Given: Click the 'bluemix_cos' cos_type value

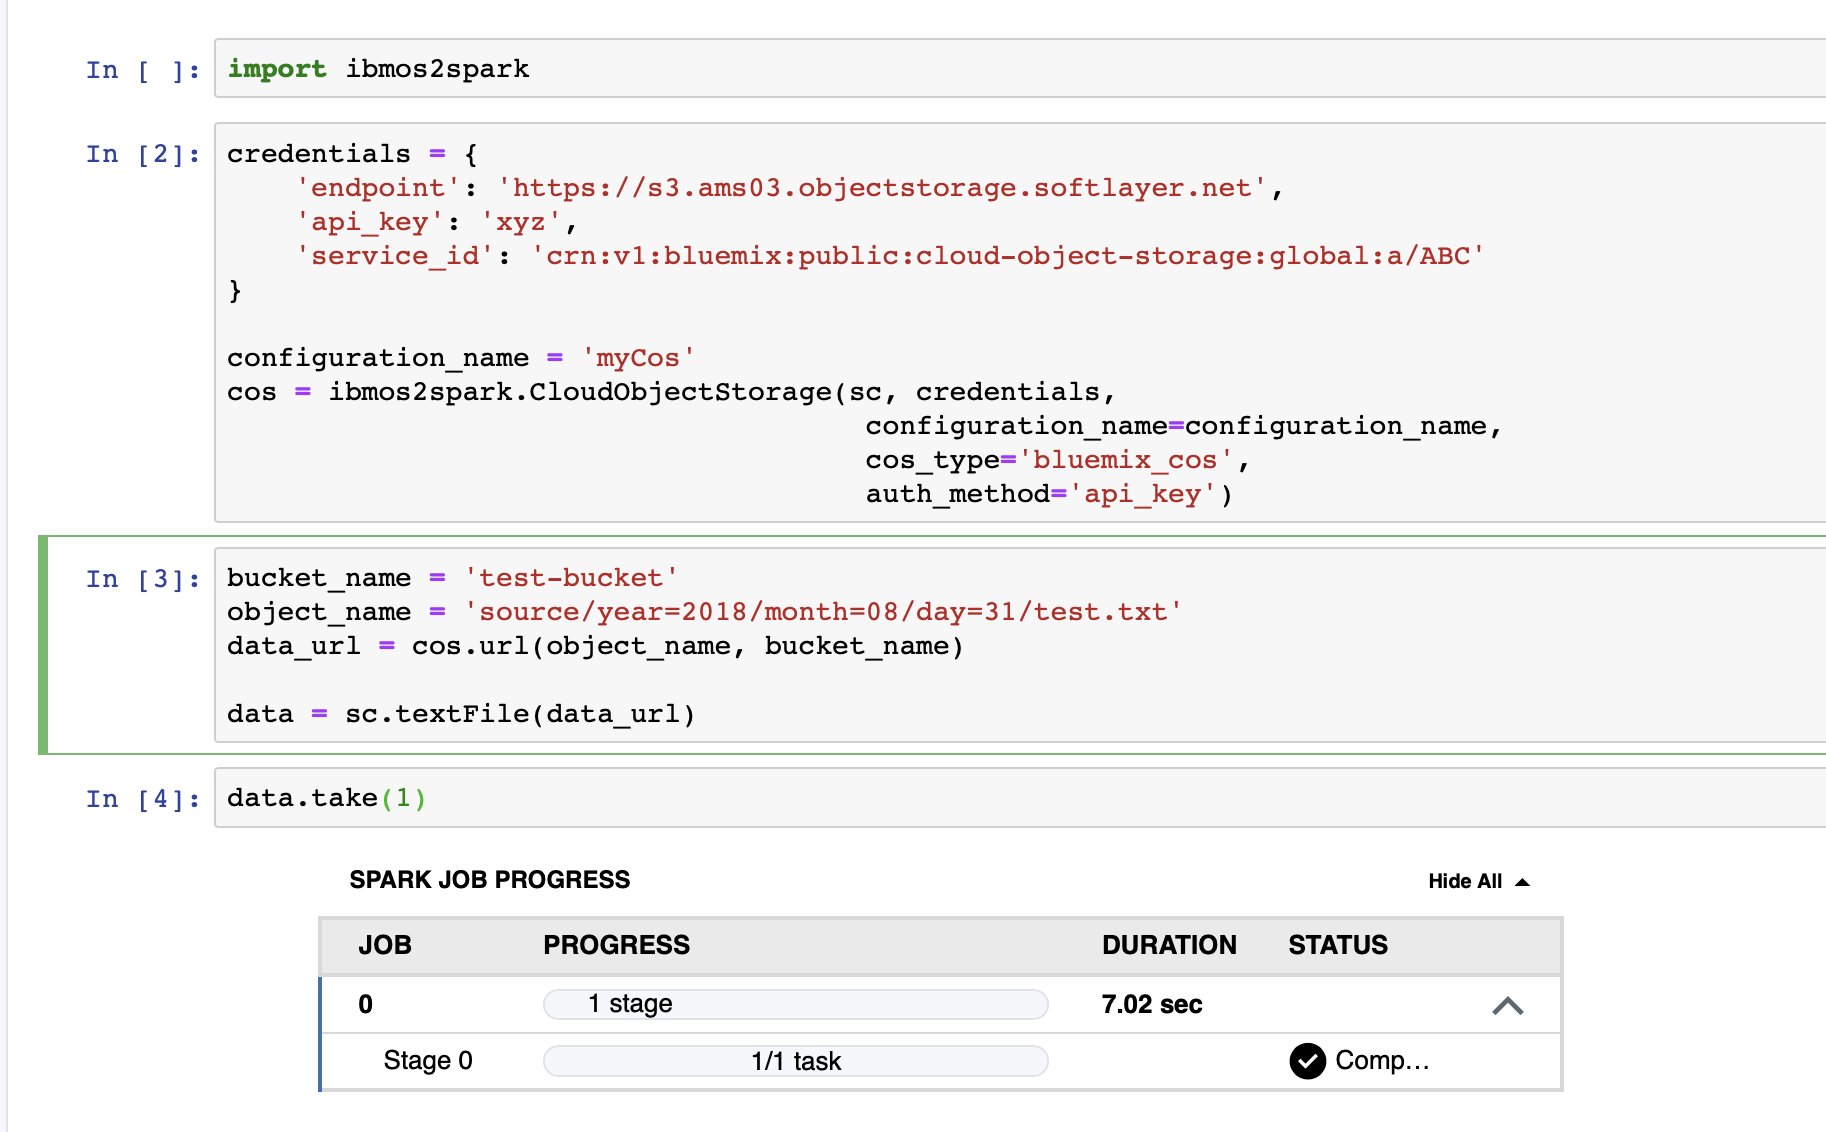Looking at the screenshot, I should pyautogui.click(x=1125, y=460).
